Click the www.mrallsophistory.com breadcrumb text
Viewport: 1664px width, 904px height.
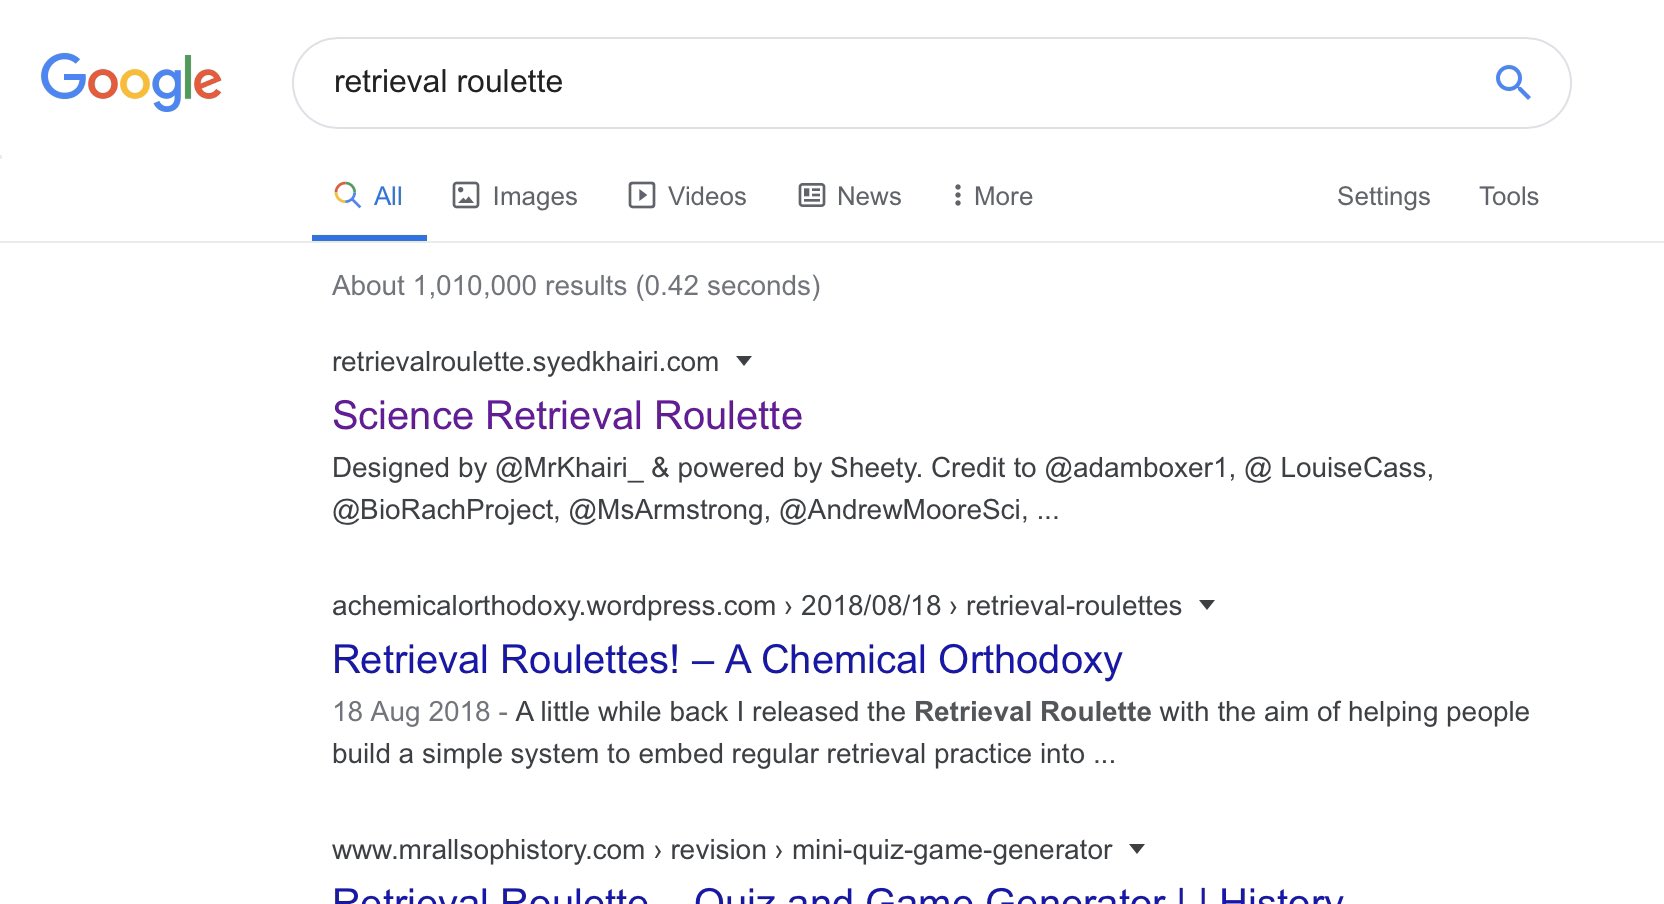pyautogui.click(x=722, y=849)
